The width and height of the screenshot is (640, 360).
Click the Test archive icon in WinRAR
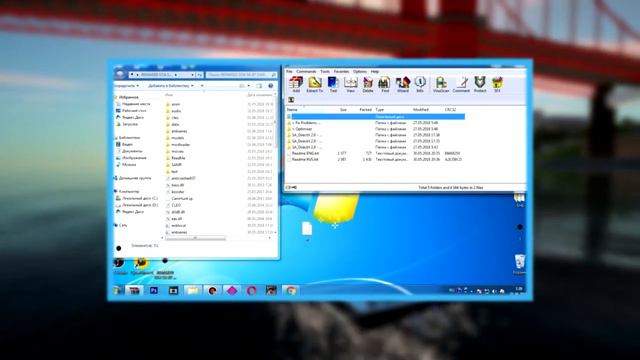click(x=333, y=84)
